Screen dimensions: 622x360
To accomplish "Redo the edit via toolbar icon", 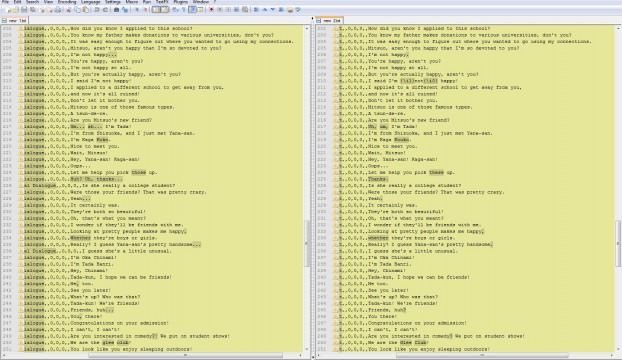I will click(105, 10).
